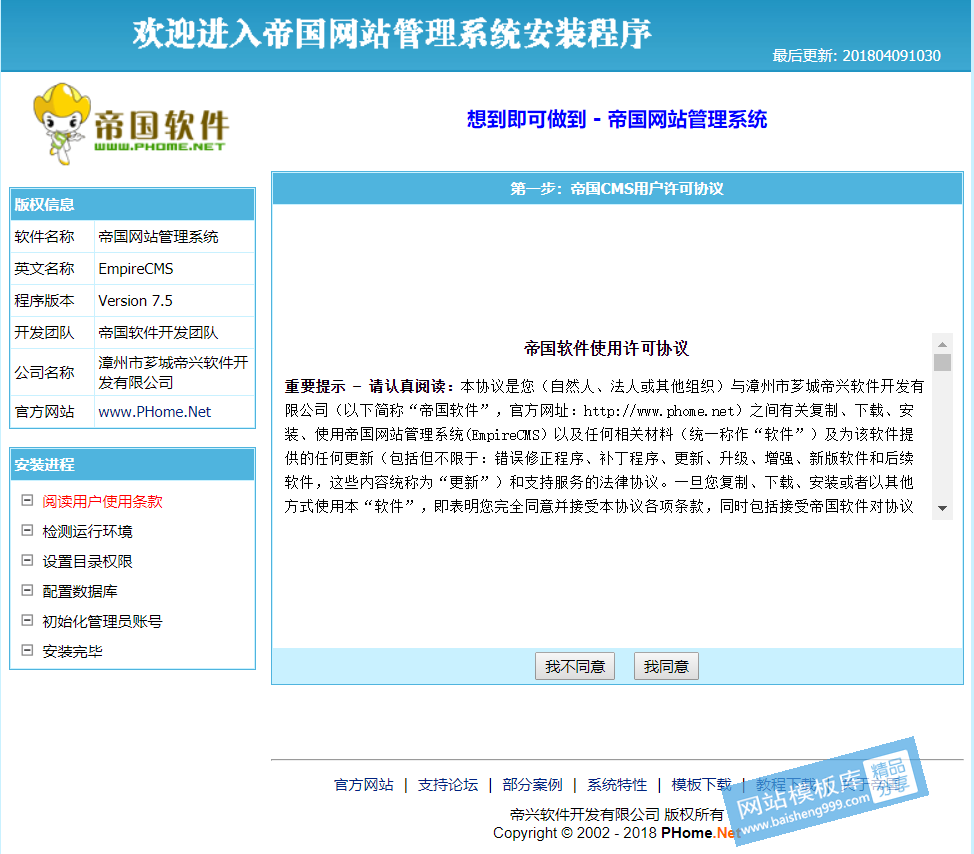Select the 安装完毕 install step
The width and height of the screenshot is (974, 854).
coord(73,651)
